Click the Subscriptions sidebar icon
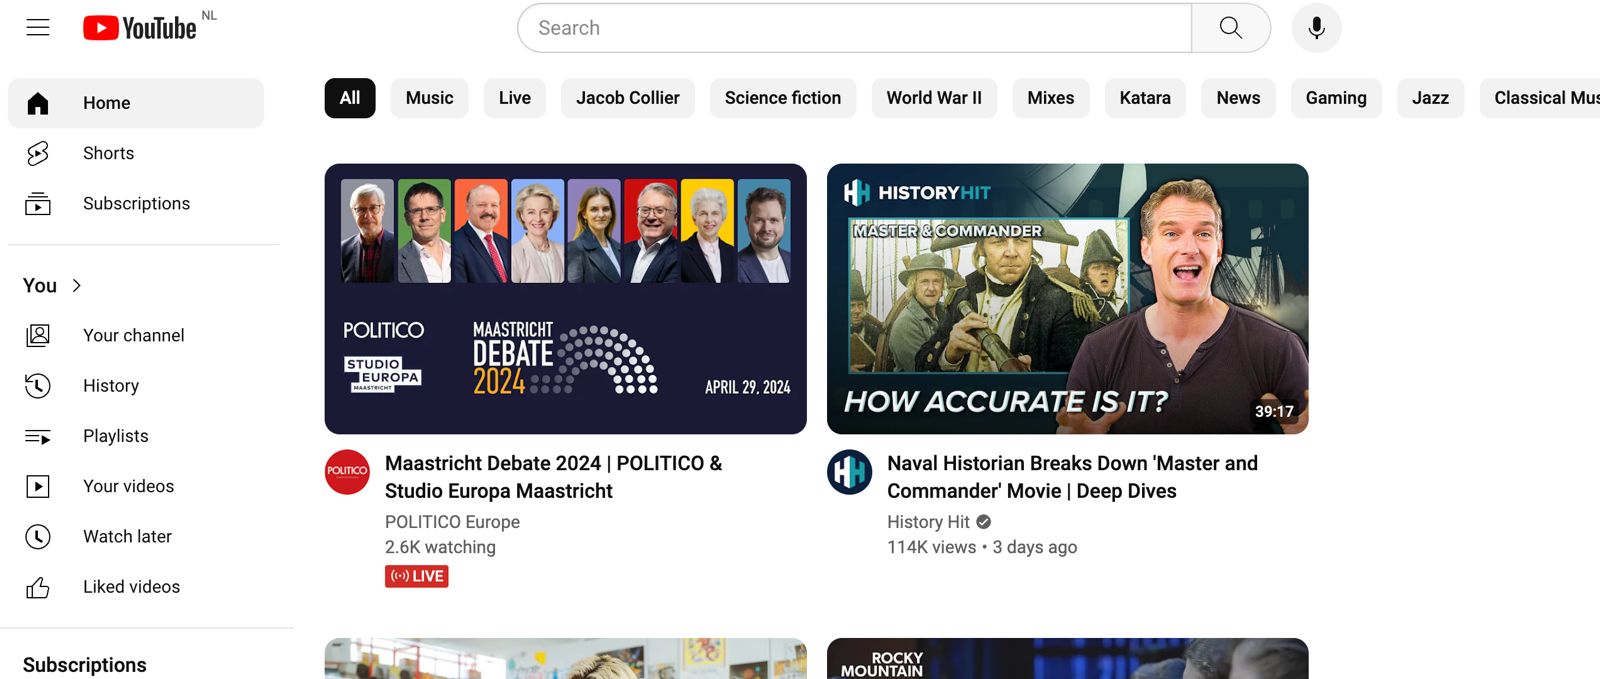 (x=38, y=203)
